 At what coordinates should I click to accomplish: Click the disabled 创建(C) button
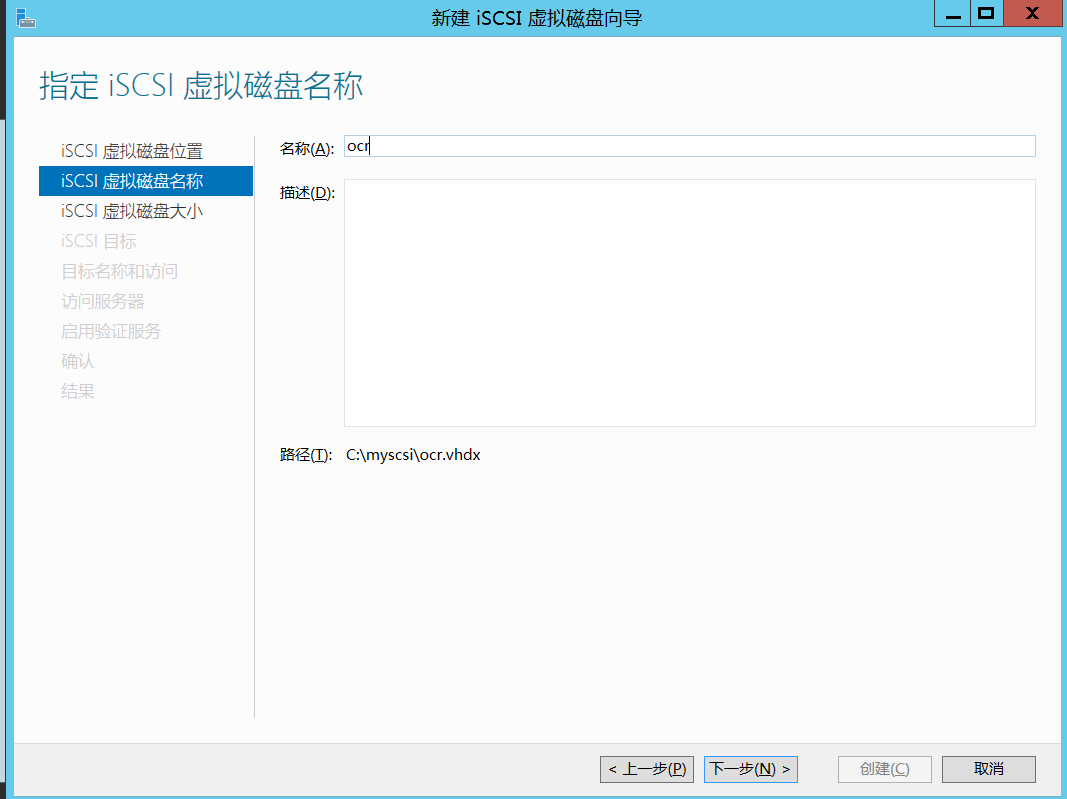click(884, 769)
